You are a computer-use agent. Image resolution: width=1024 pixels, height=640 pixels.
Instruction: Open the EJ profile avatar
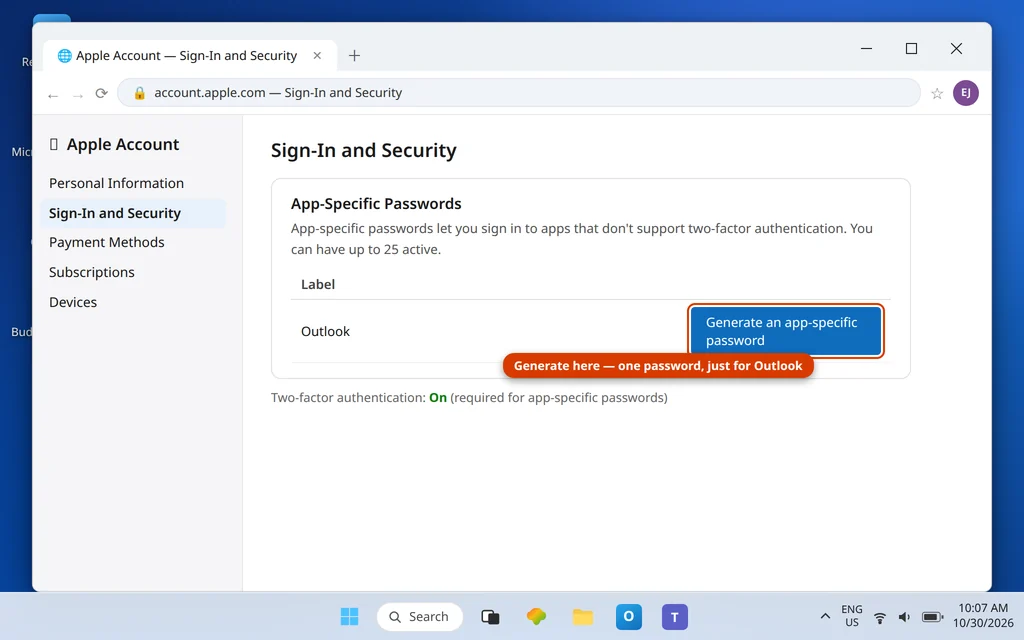tap(965, 93)
